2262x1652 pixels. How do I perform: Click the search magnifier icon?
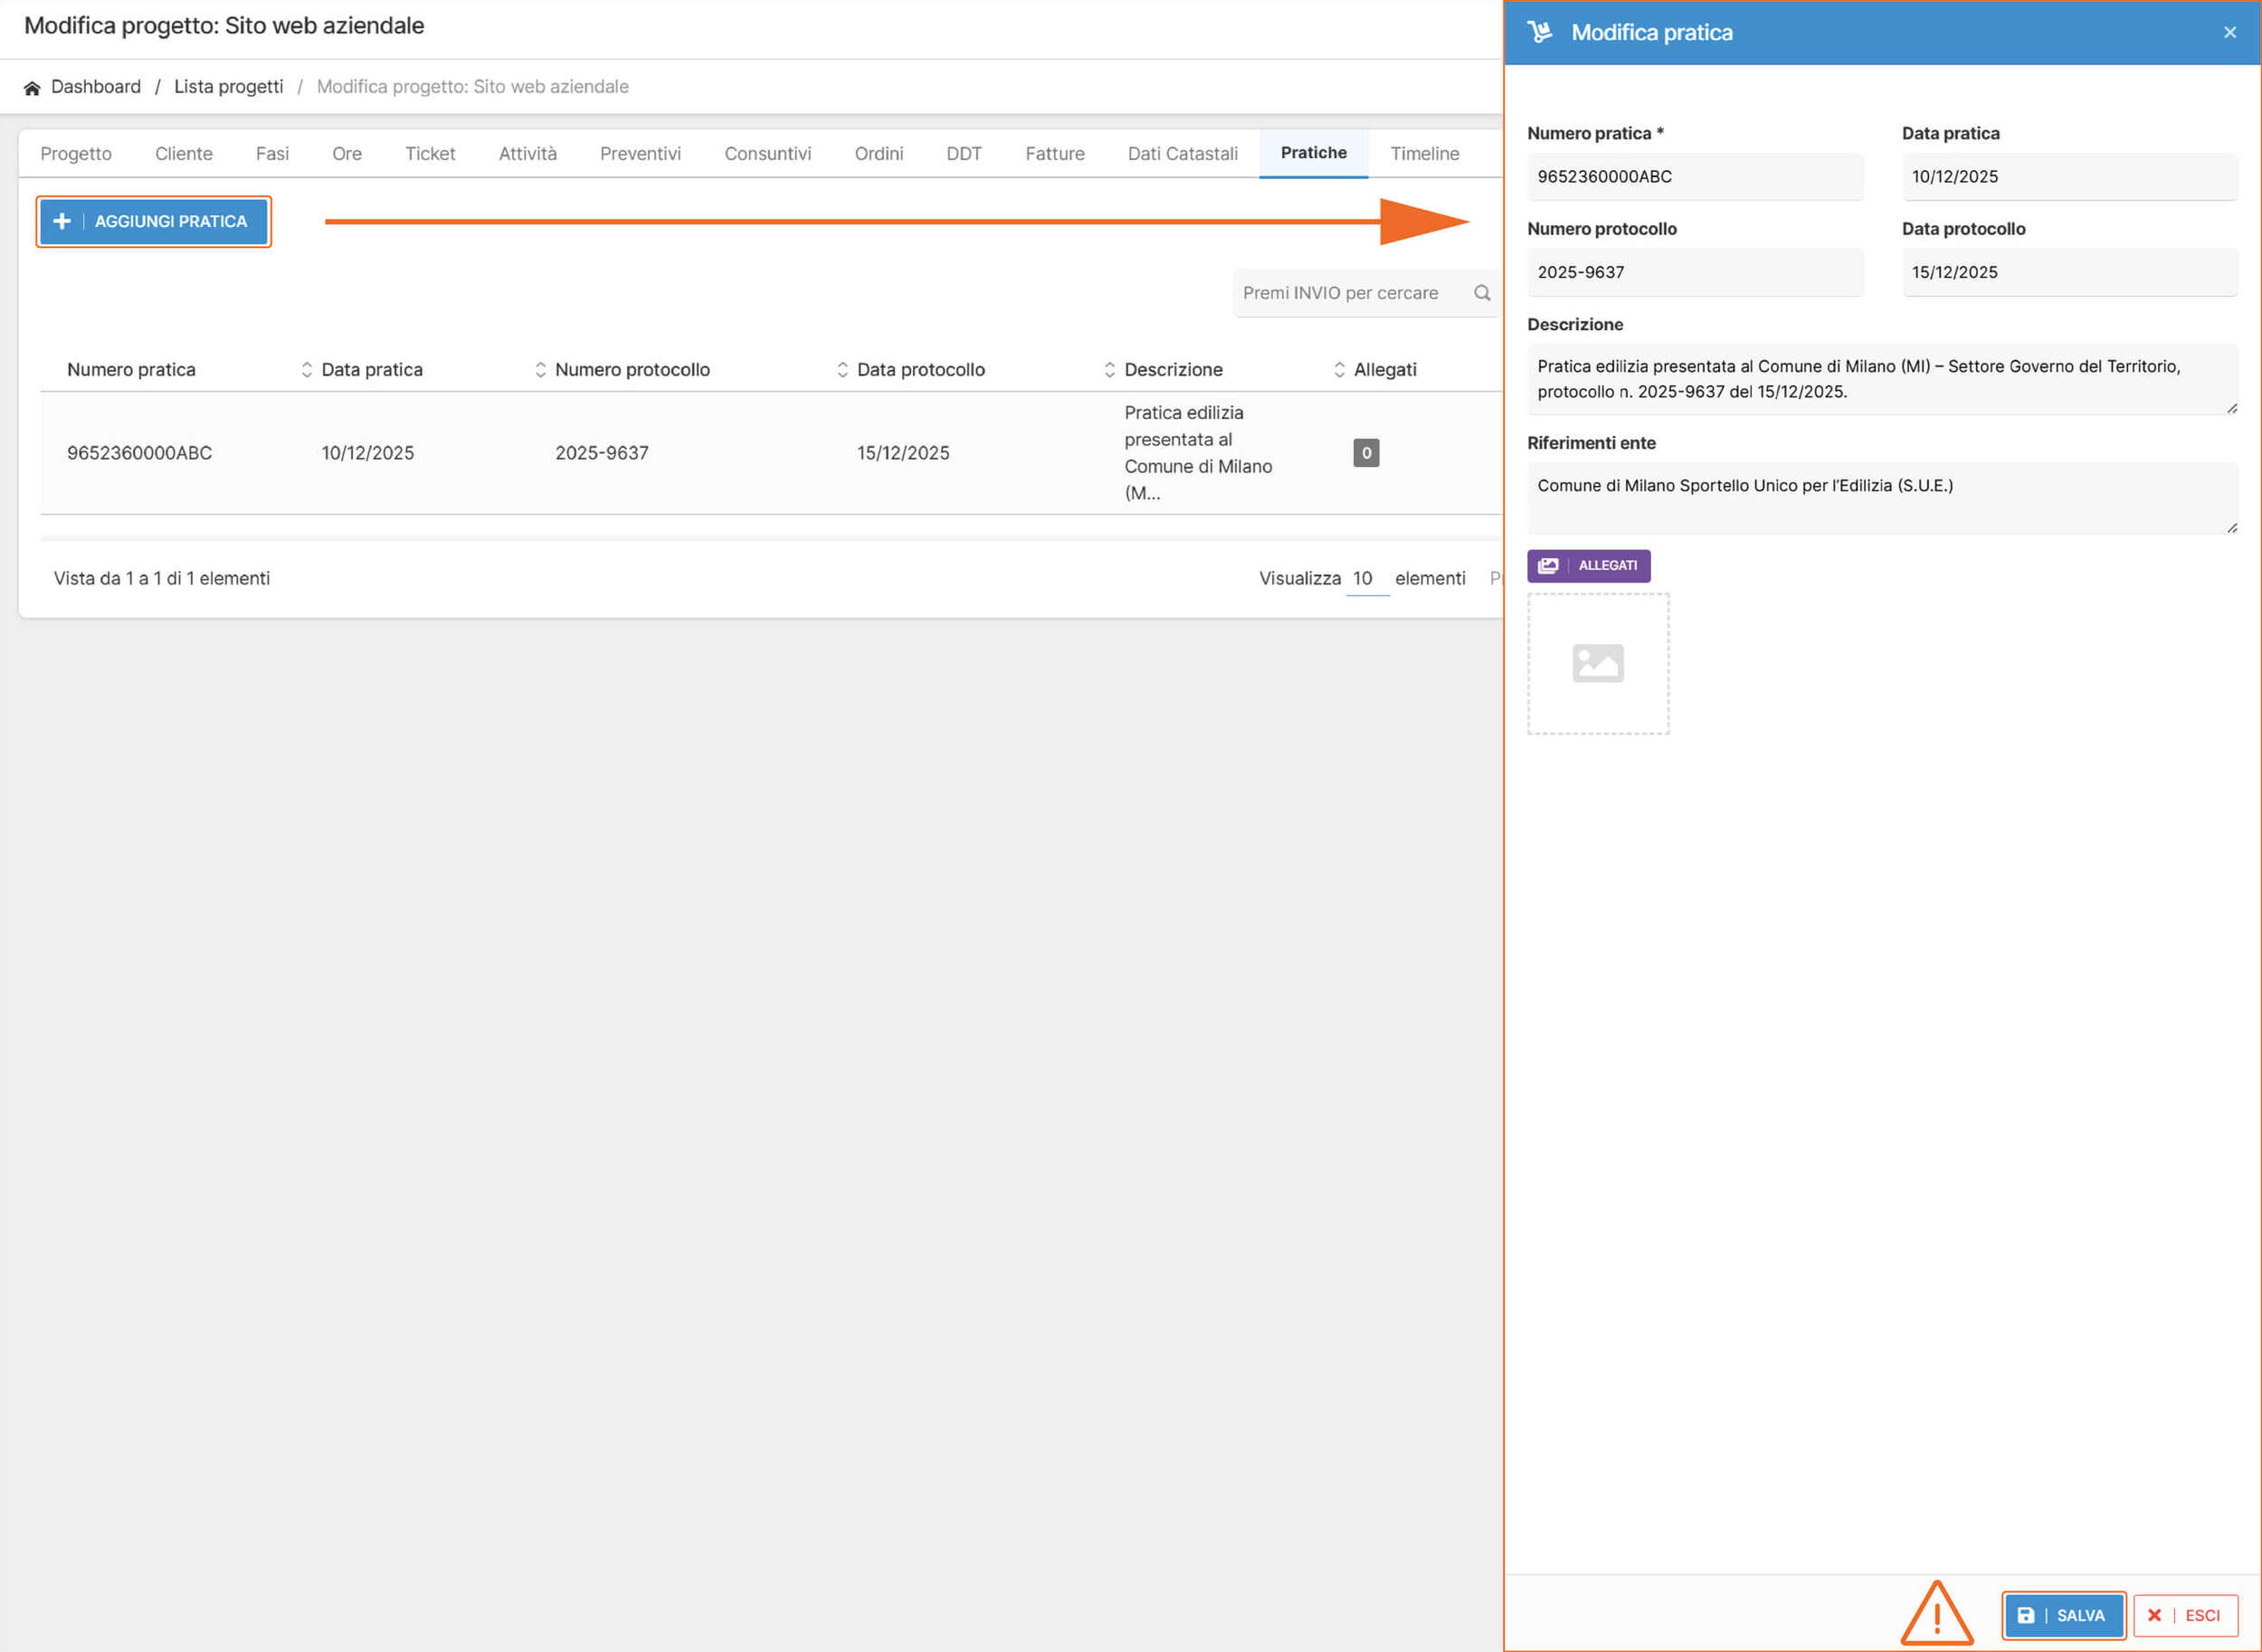[1482, 293]
